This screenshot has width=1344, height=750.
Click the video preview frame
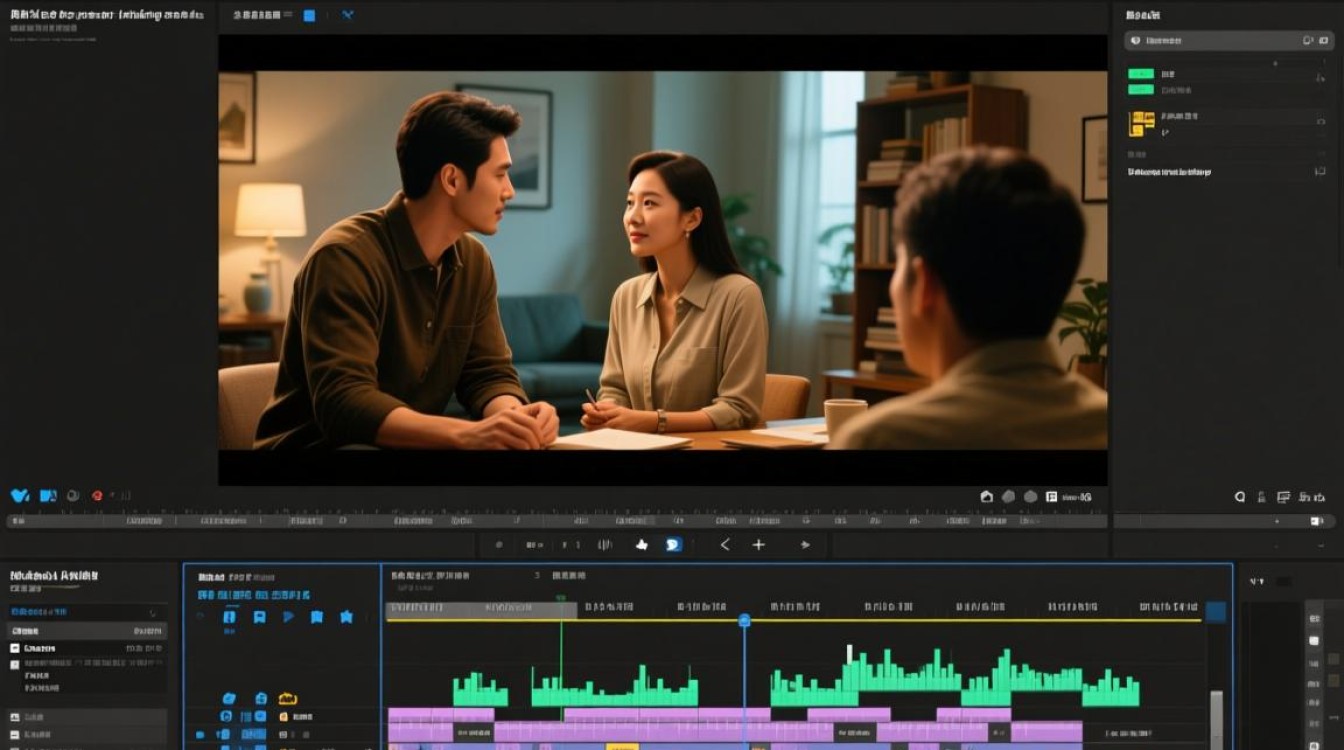(662, 260)
